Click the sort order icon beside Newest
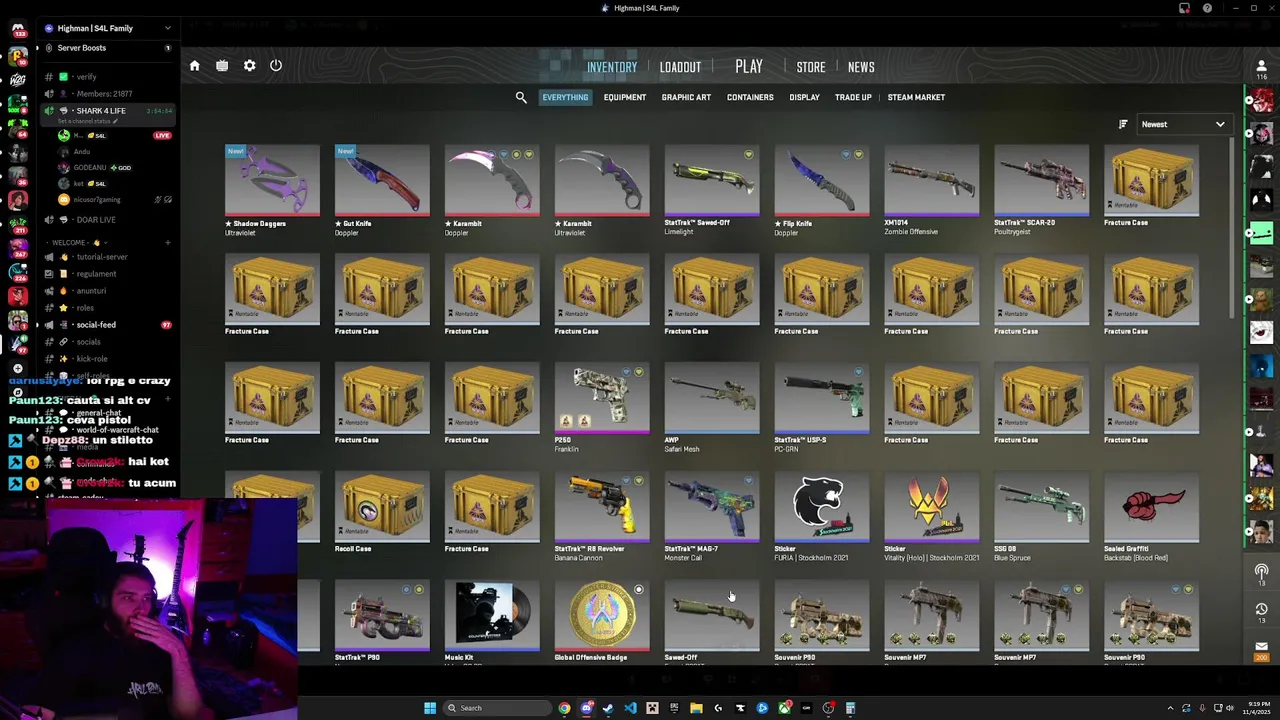The image size is (1280, 720). 1123,124
